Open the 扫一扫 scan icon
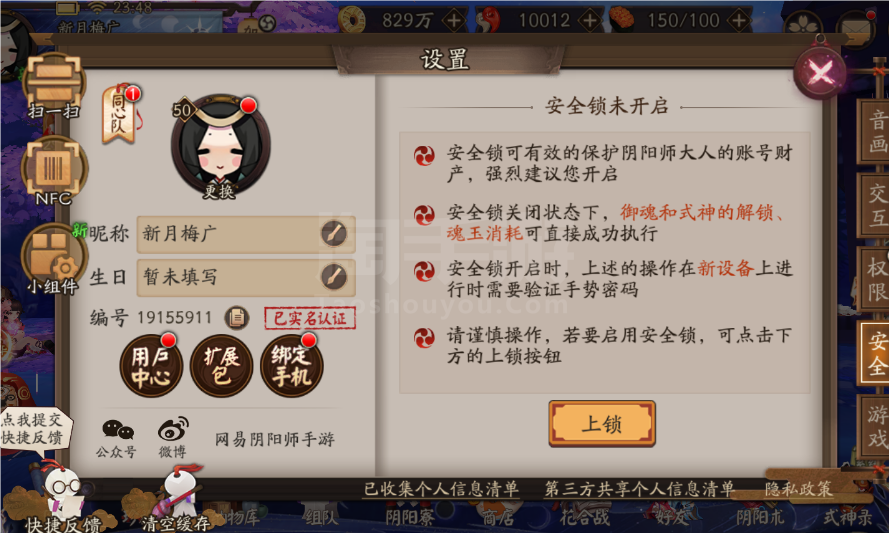The image size is (889, 533). [x=54, y=85]
